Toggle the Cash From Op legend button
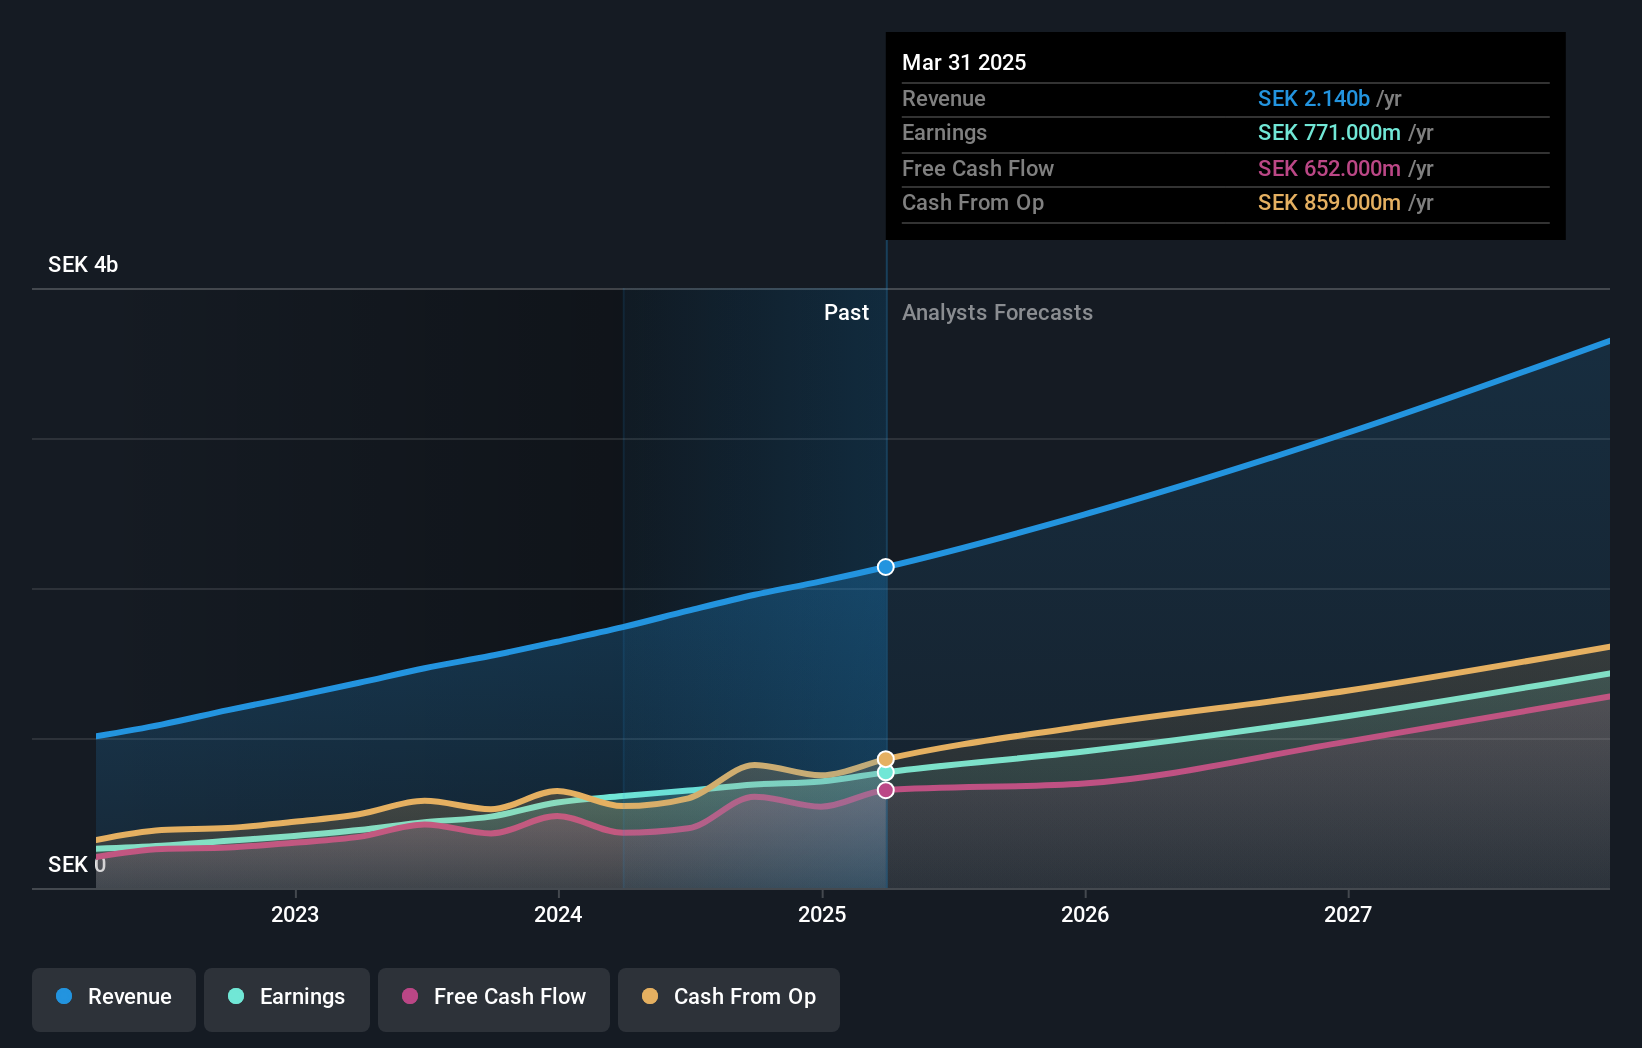1642x1048 pixels. point(729,999)
